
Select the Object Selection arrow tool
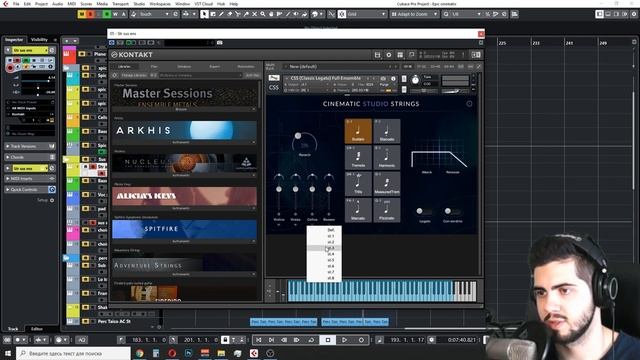tap(204, 14)
